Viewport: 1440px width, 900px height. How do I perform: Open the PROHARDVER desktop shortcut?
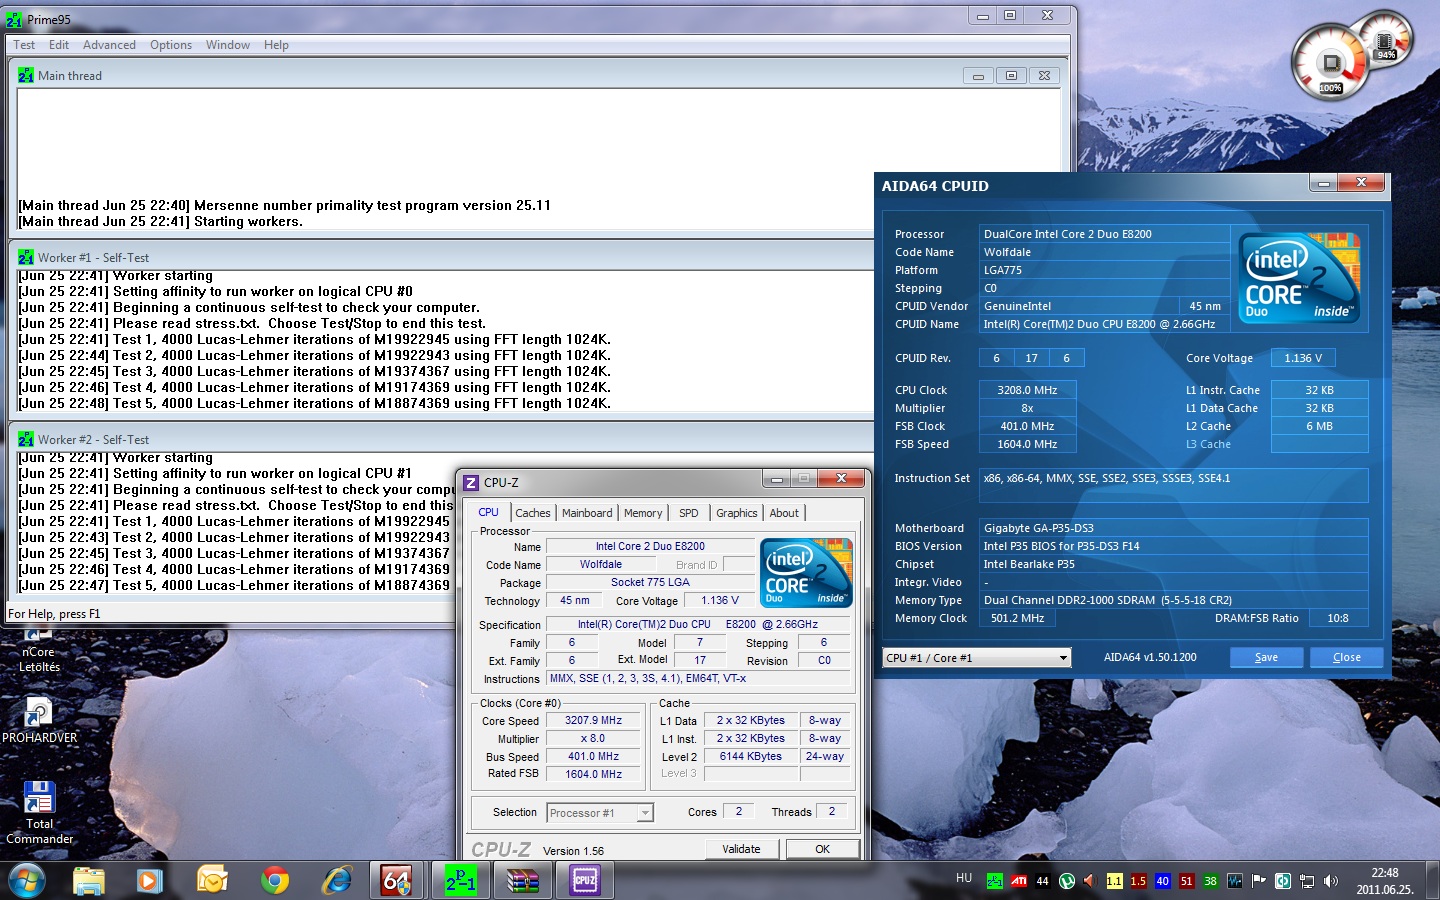39,720
